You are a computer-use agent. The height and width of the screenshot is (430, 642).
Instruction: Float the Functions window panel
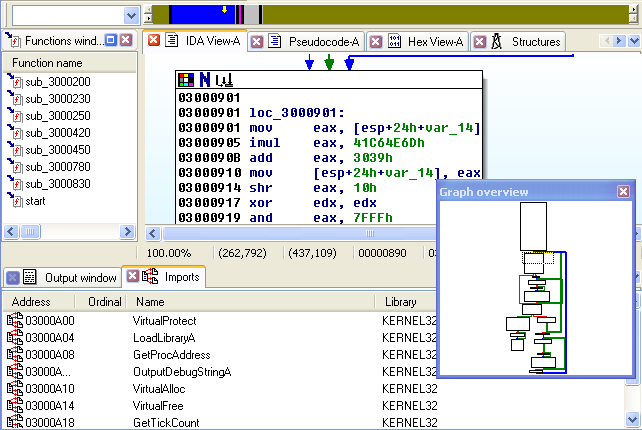[110, 40]
